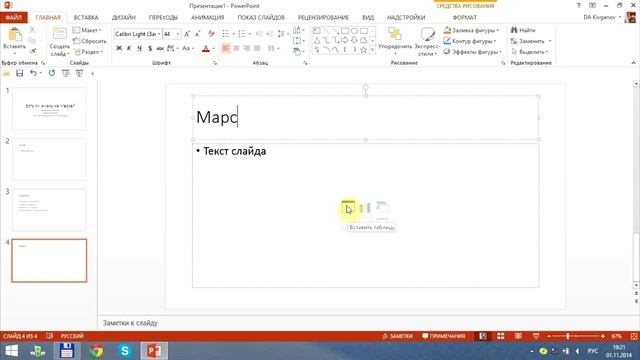Open PowerPoint Help question mark
Viewport: 640px width, 360px height.
pyautogui.click(x=578, y=5)
